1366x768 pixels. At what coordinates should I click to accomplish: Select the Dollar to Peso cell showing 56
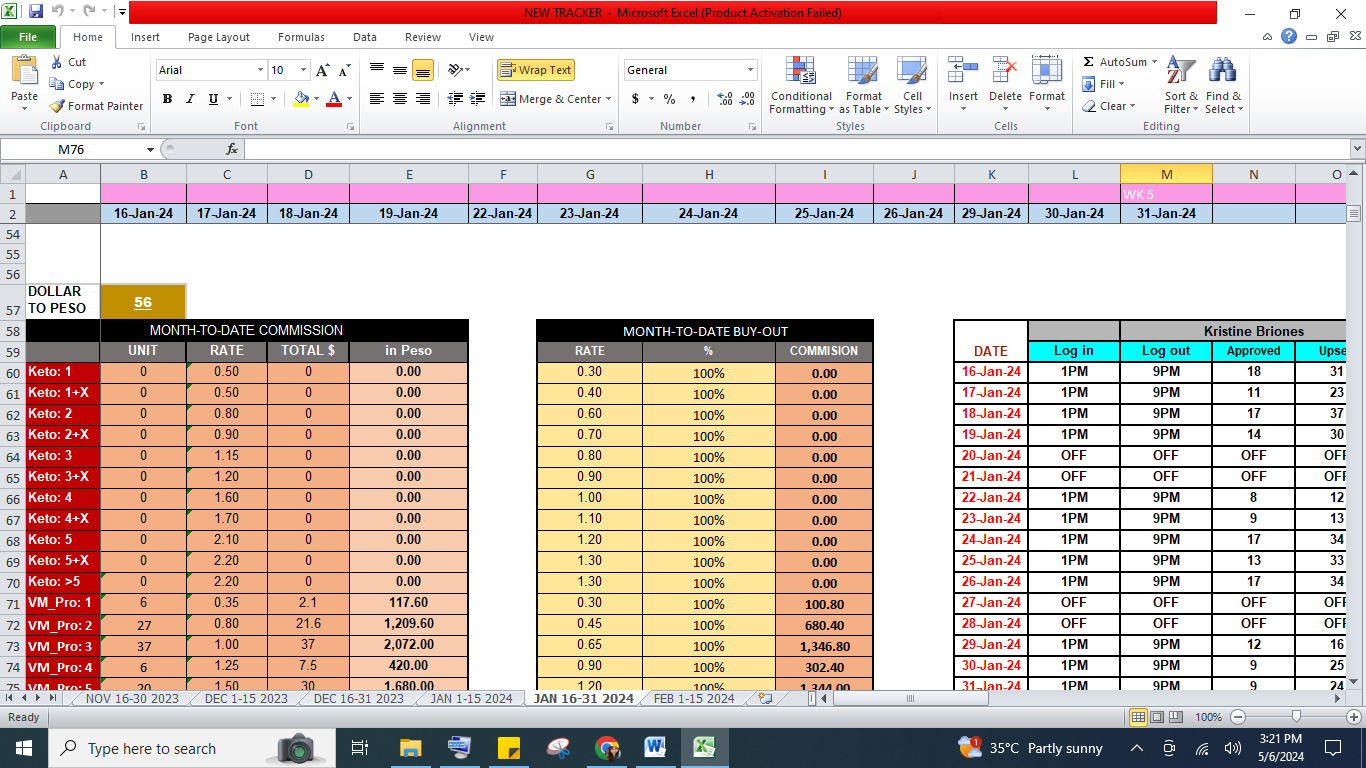pos(143,302)
